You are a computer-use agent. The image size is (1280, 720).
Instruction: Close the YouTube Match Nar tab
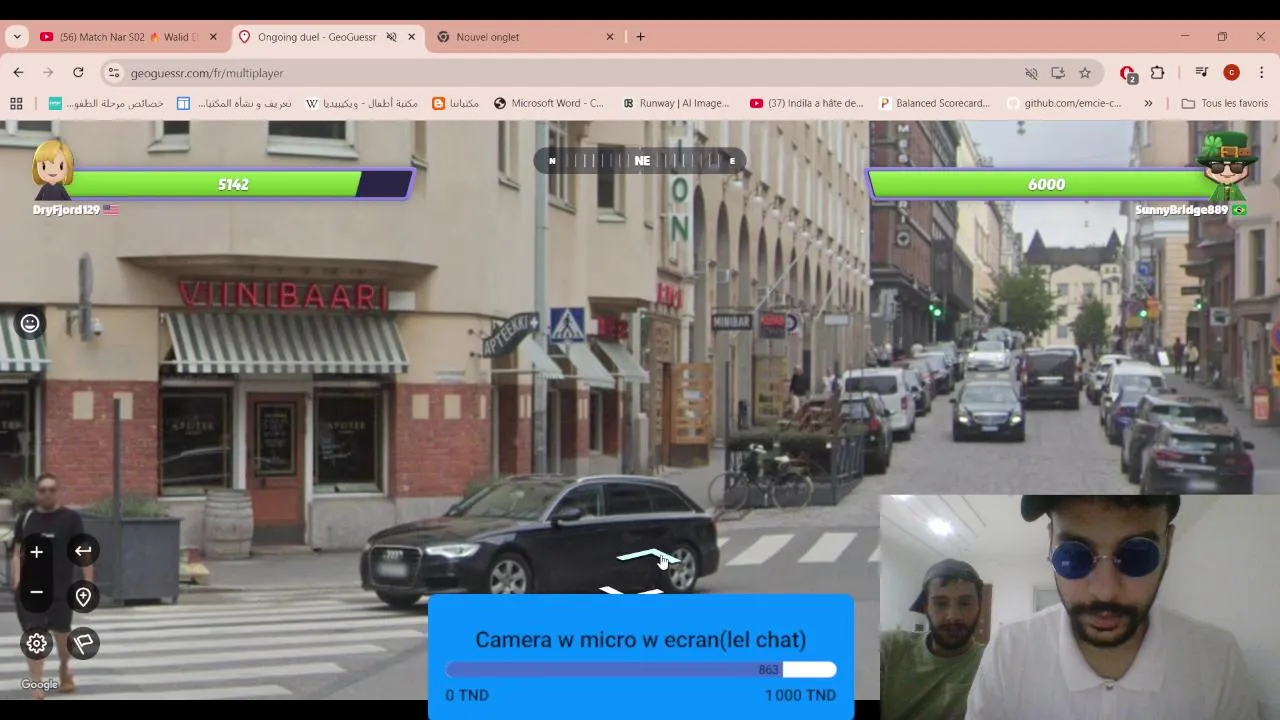pyautogui.click(x=213, y=37)
